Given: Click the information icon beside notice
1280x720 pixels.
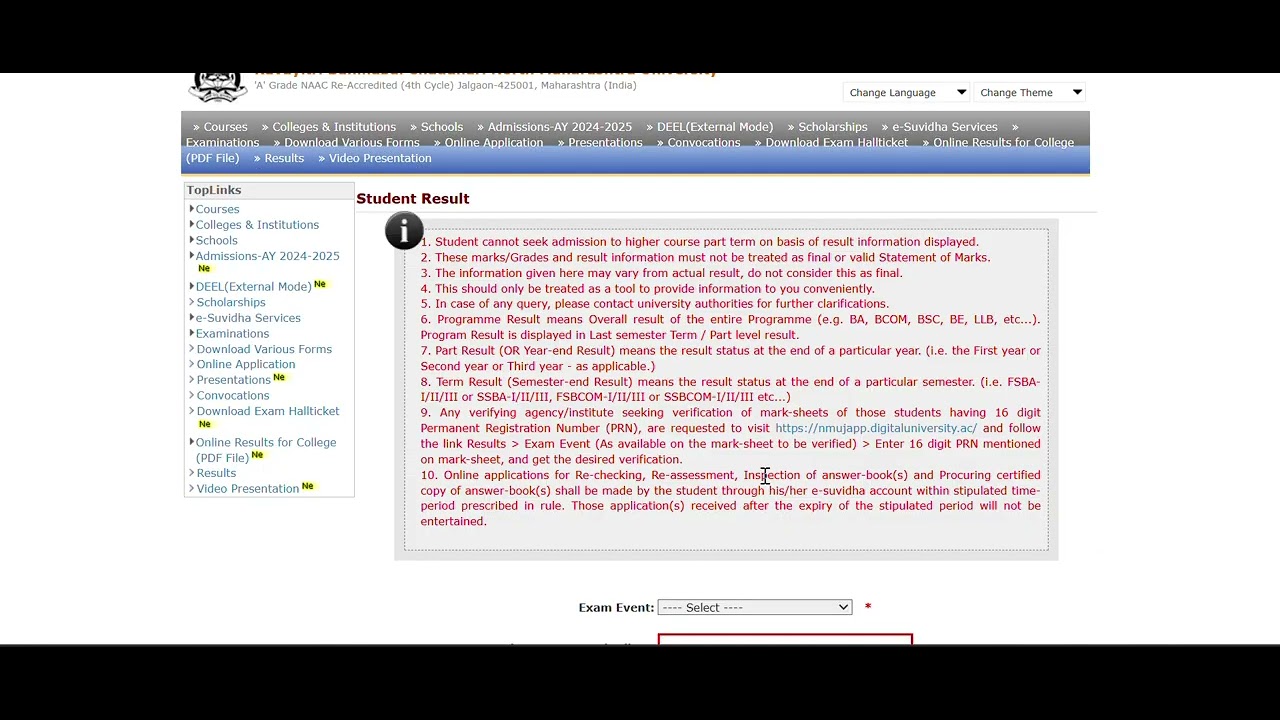Looking at the screenshot, I should [x=404, y=231].
